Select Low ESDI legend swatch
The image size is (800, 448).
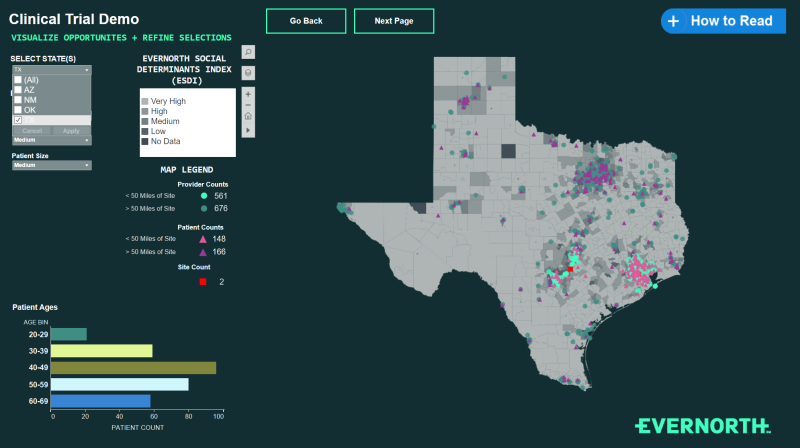145,131
